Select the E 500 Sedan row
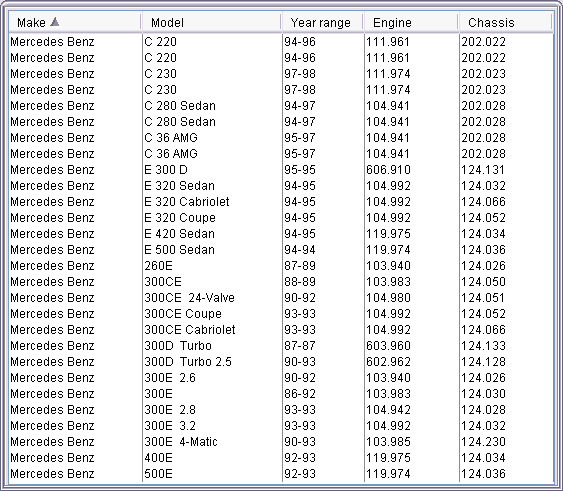 pos(281,250)
